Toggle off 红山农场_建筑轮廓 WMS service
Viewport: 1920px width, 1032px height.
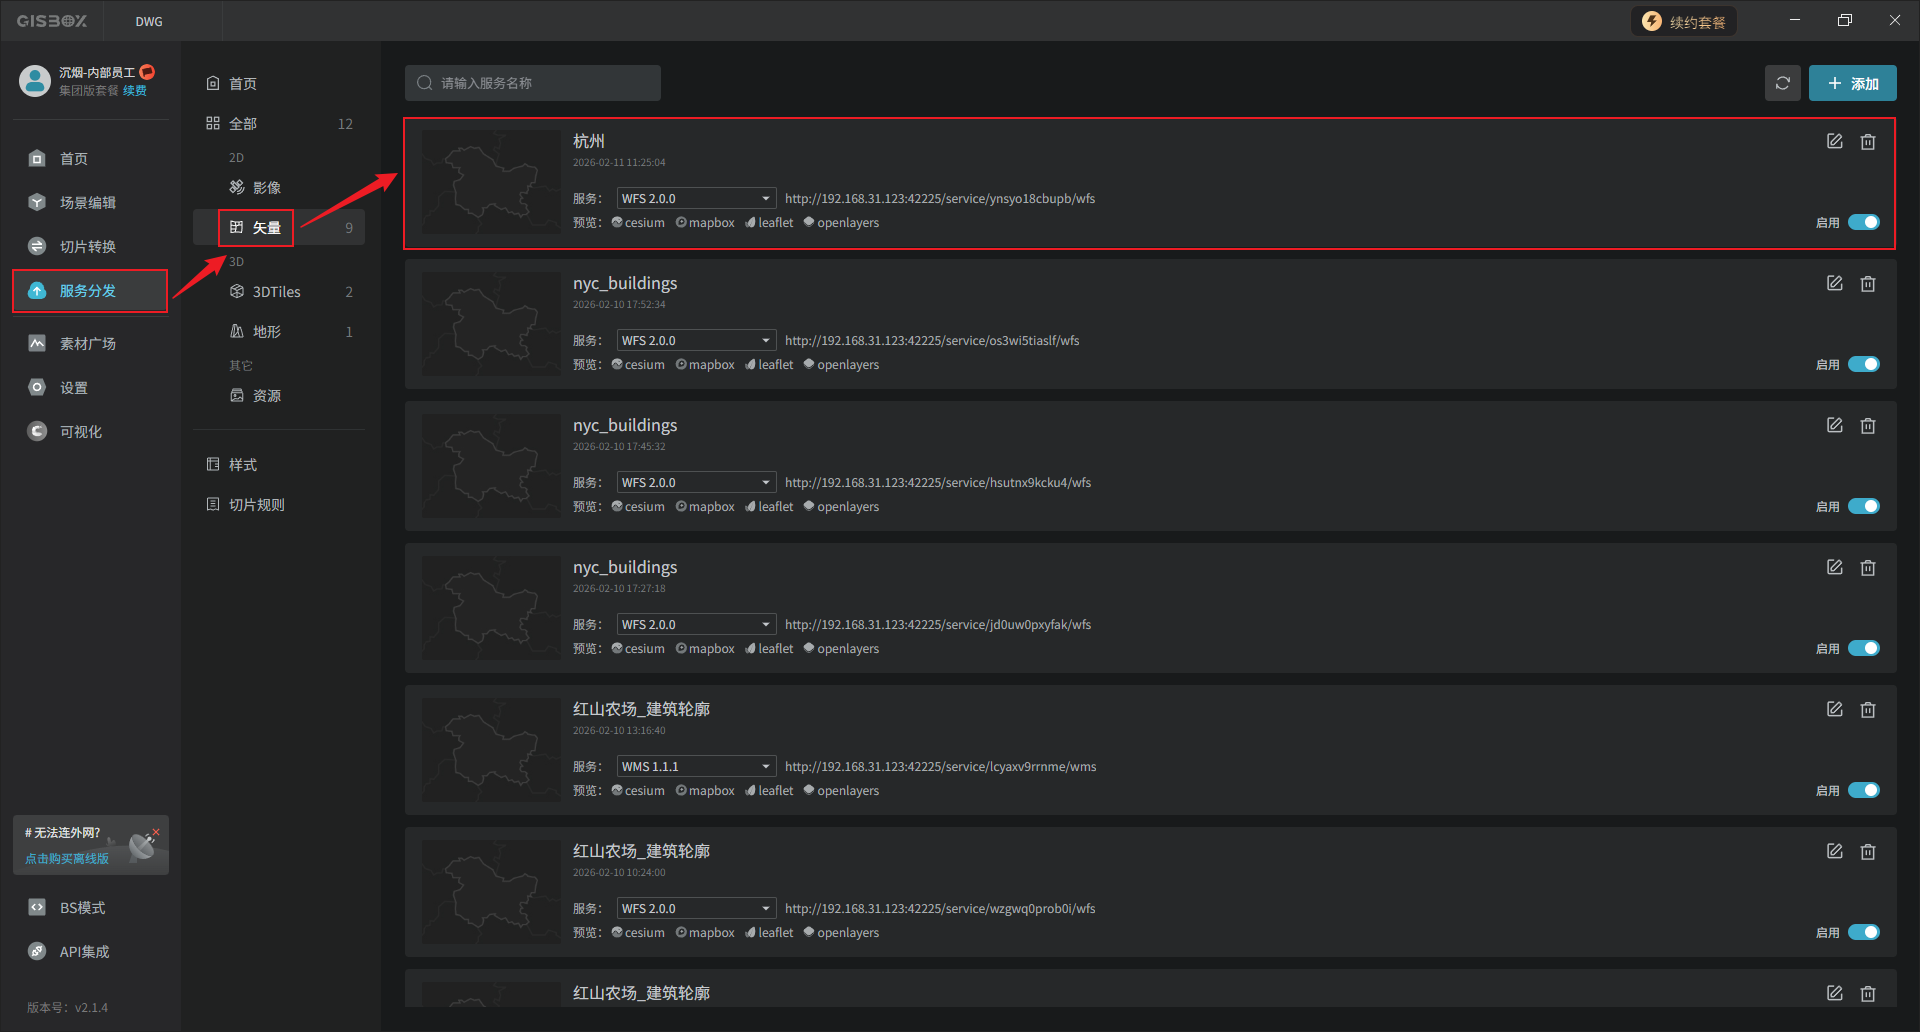pos(1863,790)
